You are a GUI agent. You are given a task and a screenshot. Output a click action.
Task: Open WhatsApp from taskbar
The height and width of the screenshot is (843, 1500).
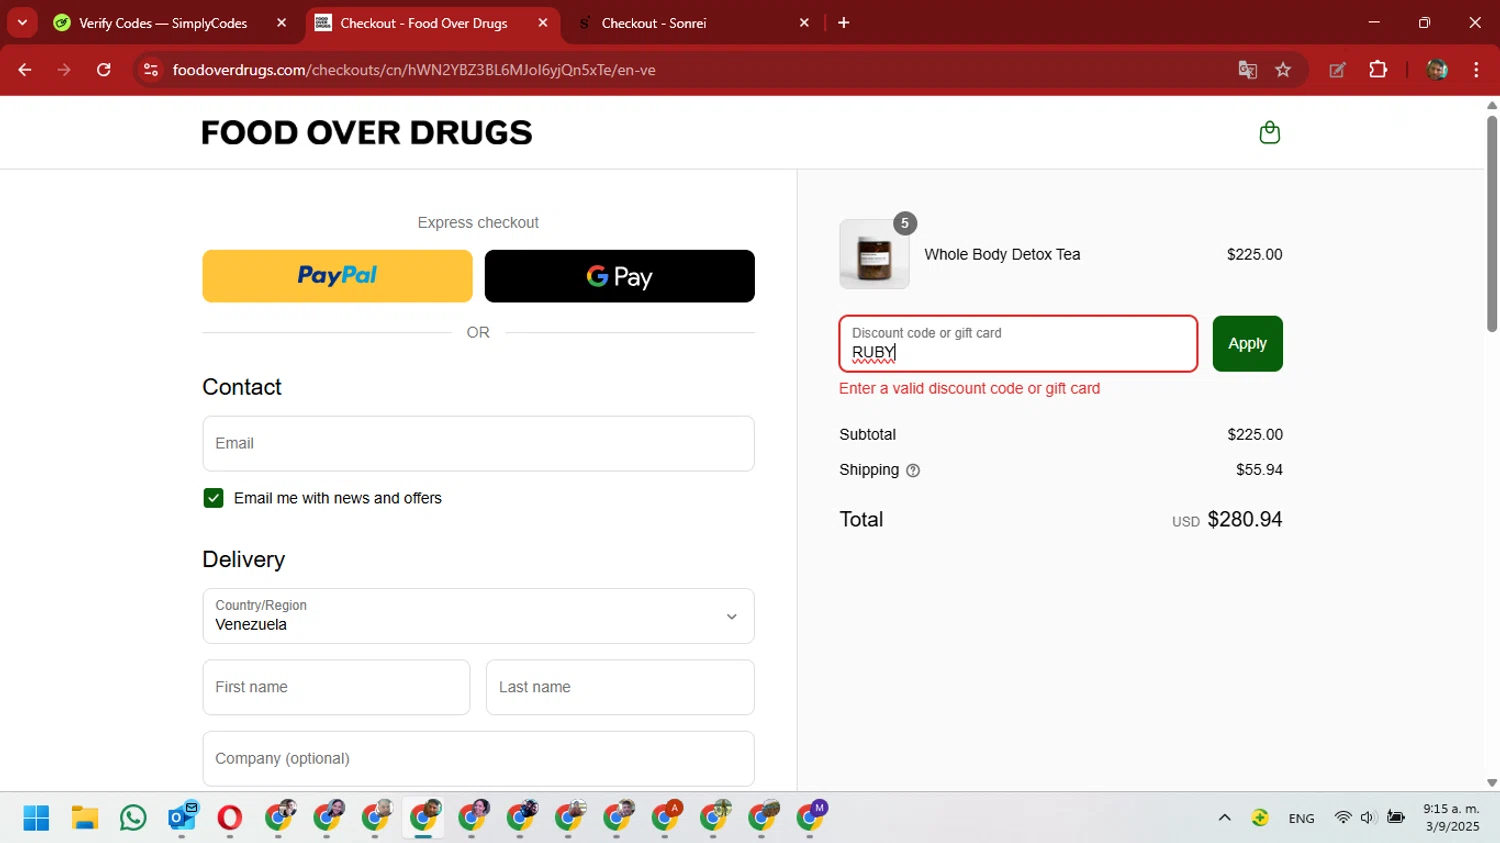click(133, 818)
